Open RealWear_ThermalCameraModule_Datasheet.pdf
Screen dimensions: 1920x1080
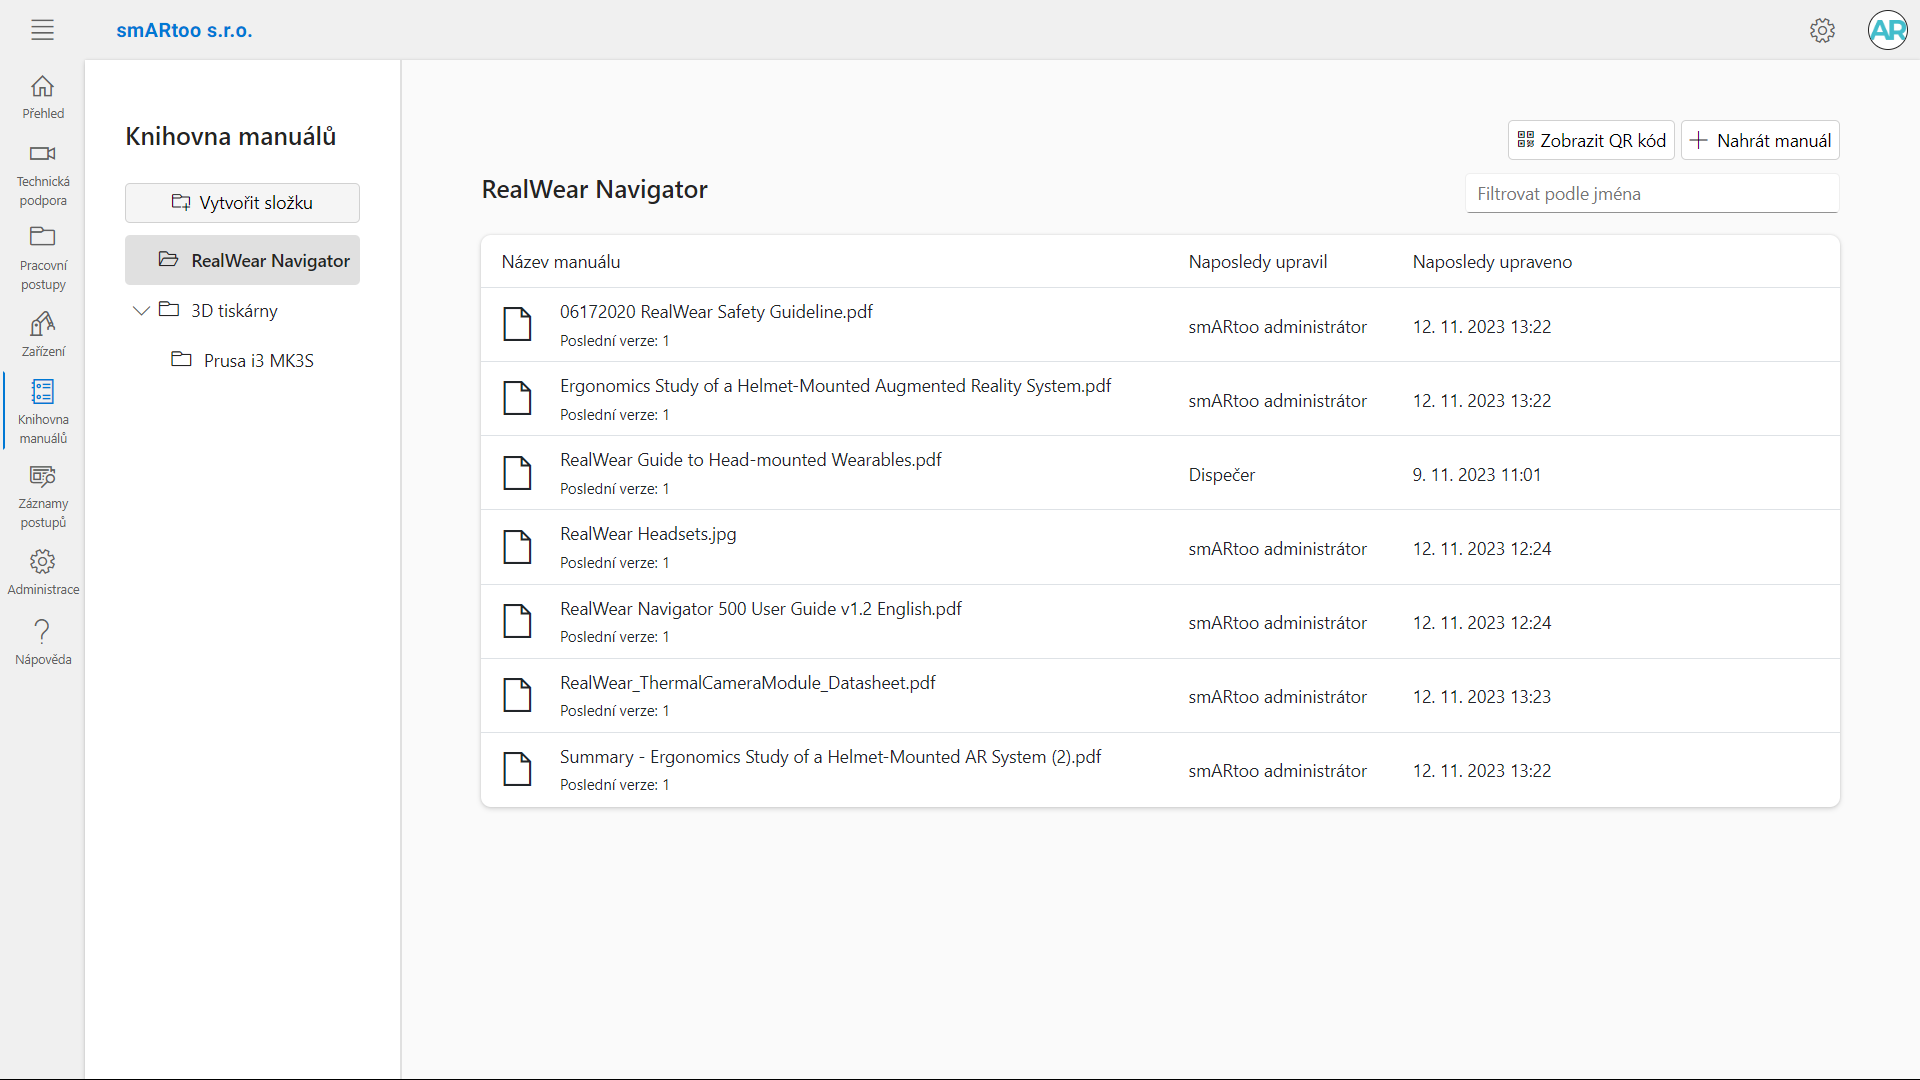[747, 683]
